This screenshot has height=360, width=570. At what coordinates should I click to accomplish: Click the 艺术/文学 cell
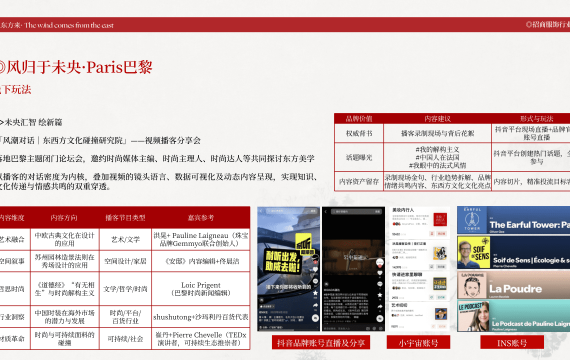click(x=125, y=239)
